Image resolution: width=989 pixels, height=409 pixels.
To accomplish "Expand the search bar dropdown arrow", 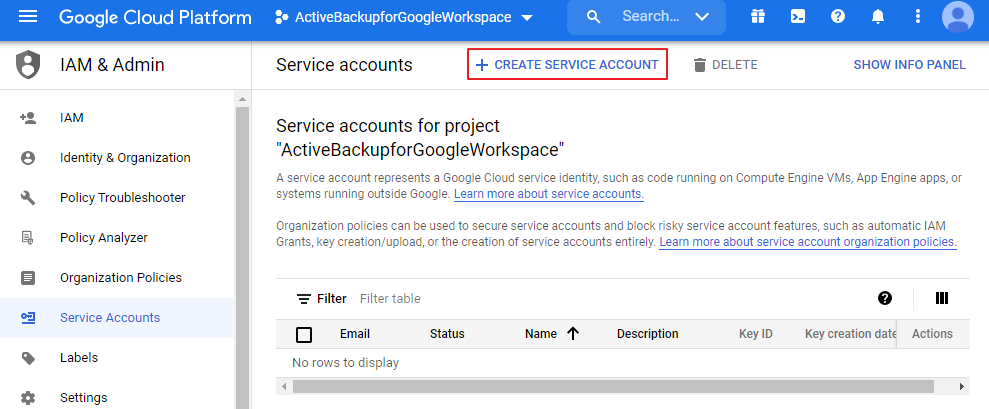I will (703, 17).
